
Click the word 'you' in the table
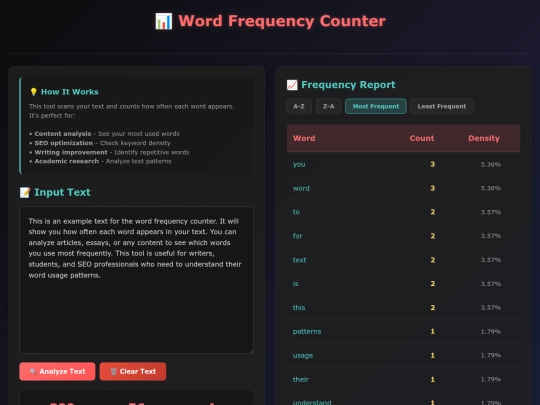click(299, 164)
